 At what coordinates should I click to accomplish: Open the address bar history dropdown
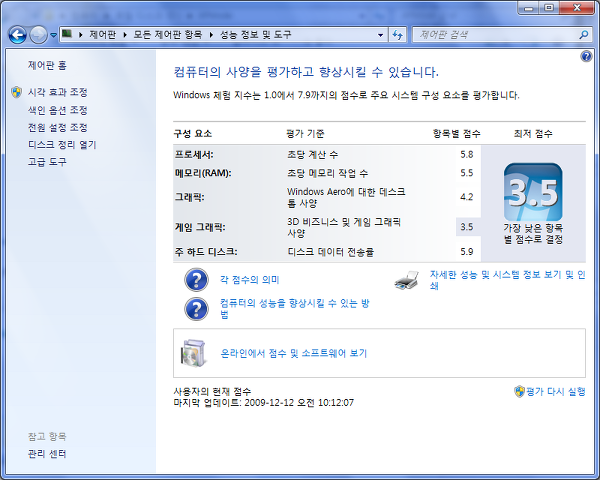click(380, 35)
